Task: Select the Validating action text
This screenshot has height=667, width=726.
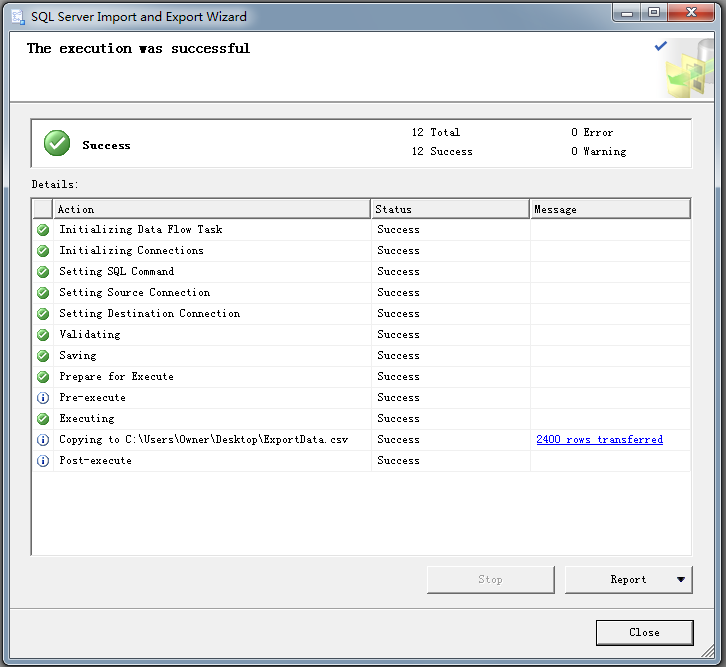Action: tap(90, 335)
